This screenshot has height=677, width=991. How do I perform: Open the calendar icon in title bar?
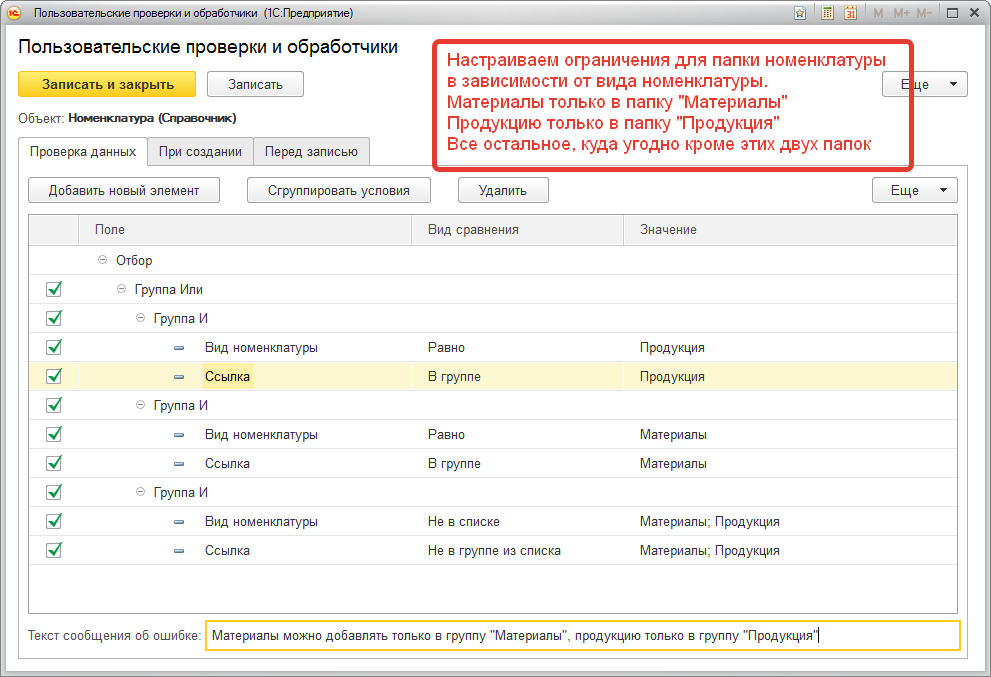point(851,13)
